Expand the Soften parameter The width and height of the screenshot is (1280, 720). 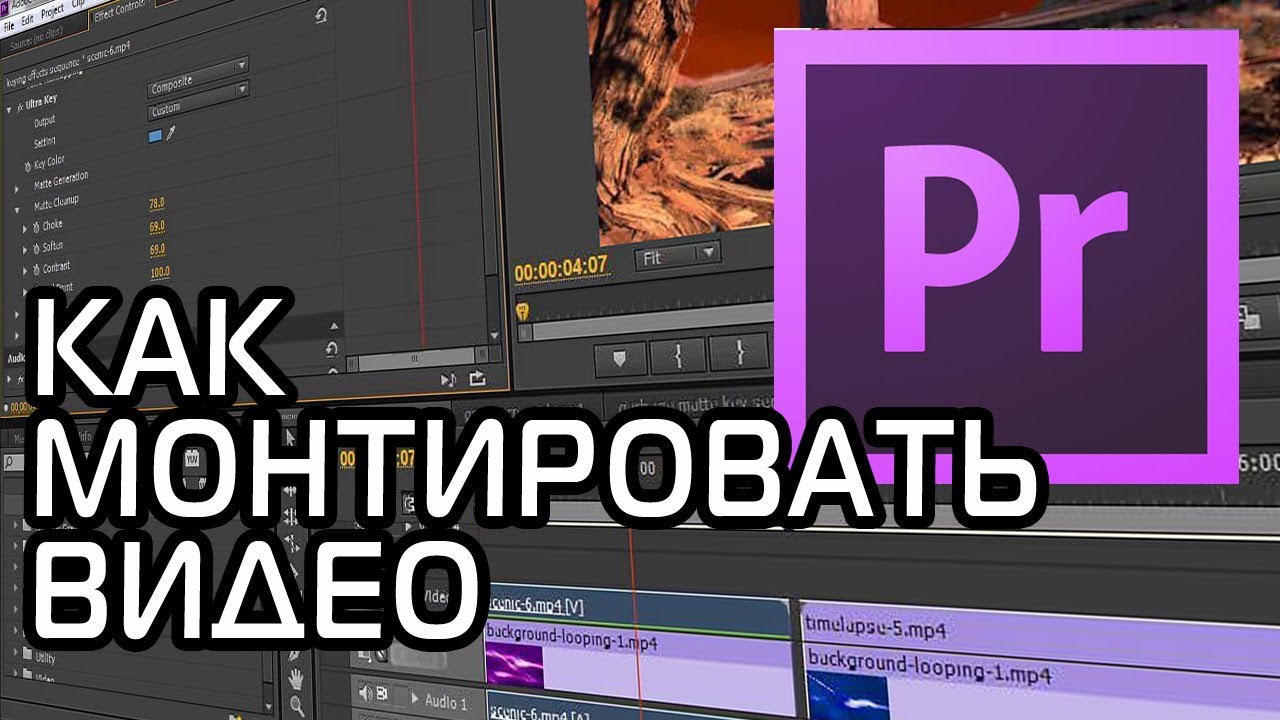(24, 250)
